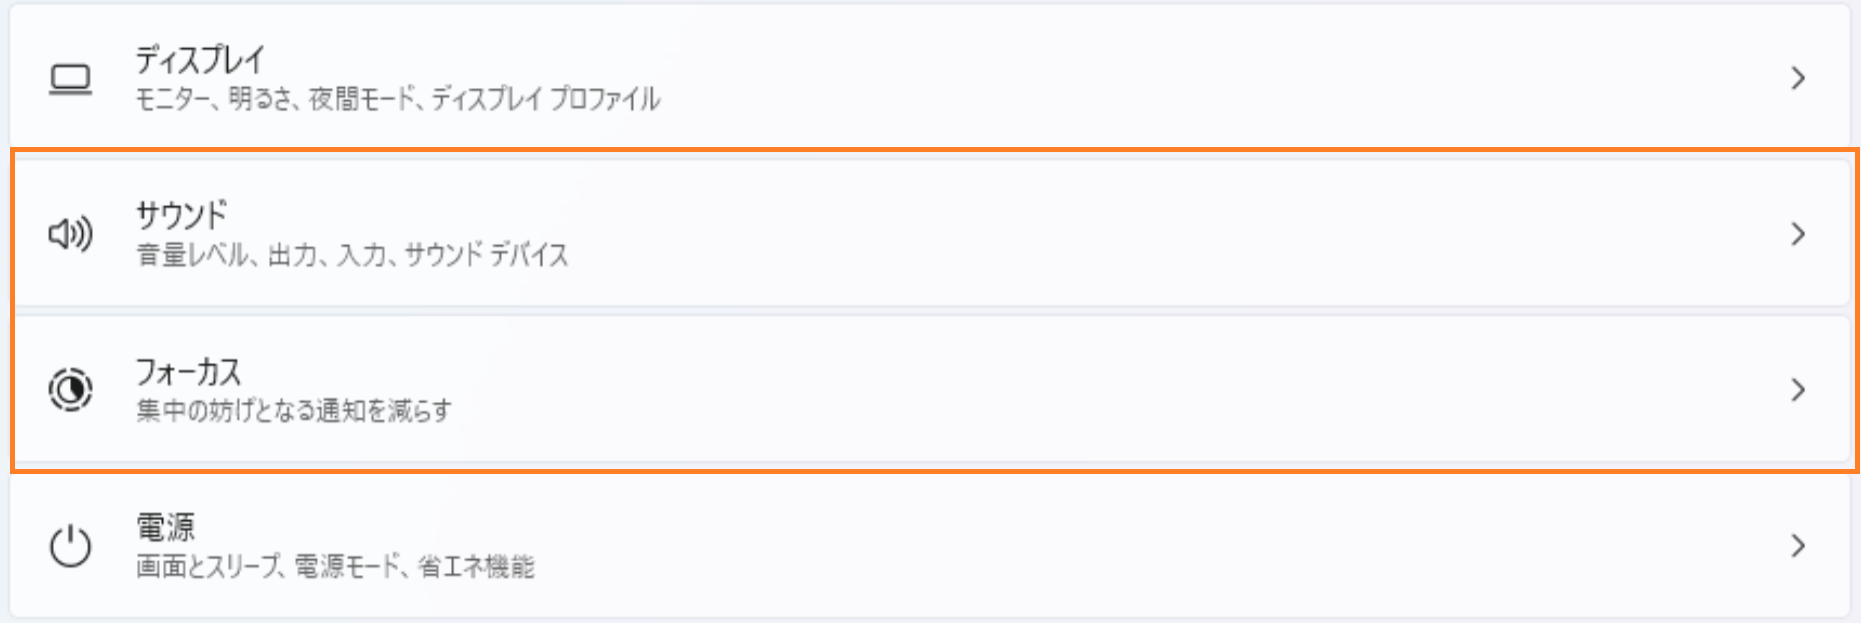Click the power symbol icon
Viewport: 1861px width, 623px height.
pyautogui.click(x=71, y=546)
